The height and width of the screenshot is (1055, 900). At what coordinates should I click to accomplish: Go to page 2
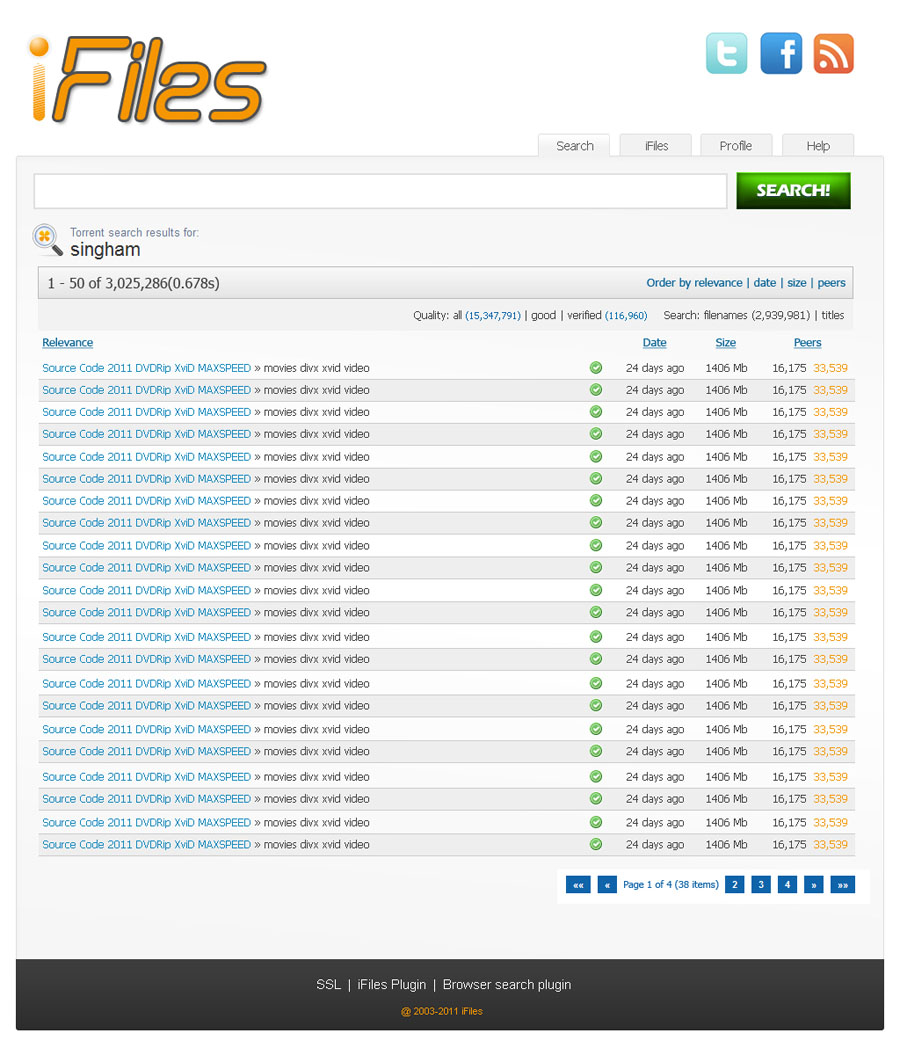point(735,885)
